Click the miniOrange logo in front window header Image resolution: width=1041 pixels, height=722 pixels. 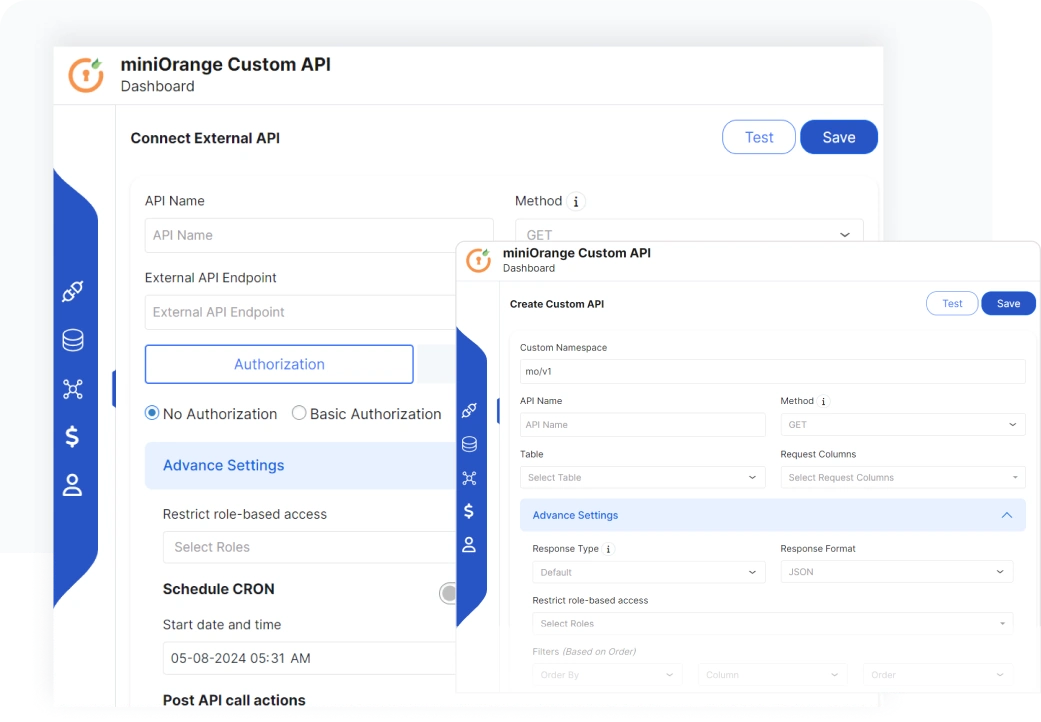point(478,259)
